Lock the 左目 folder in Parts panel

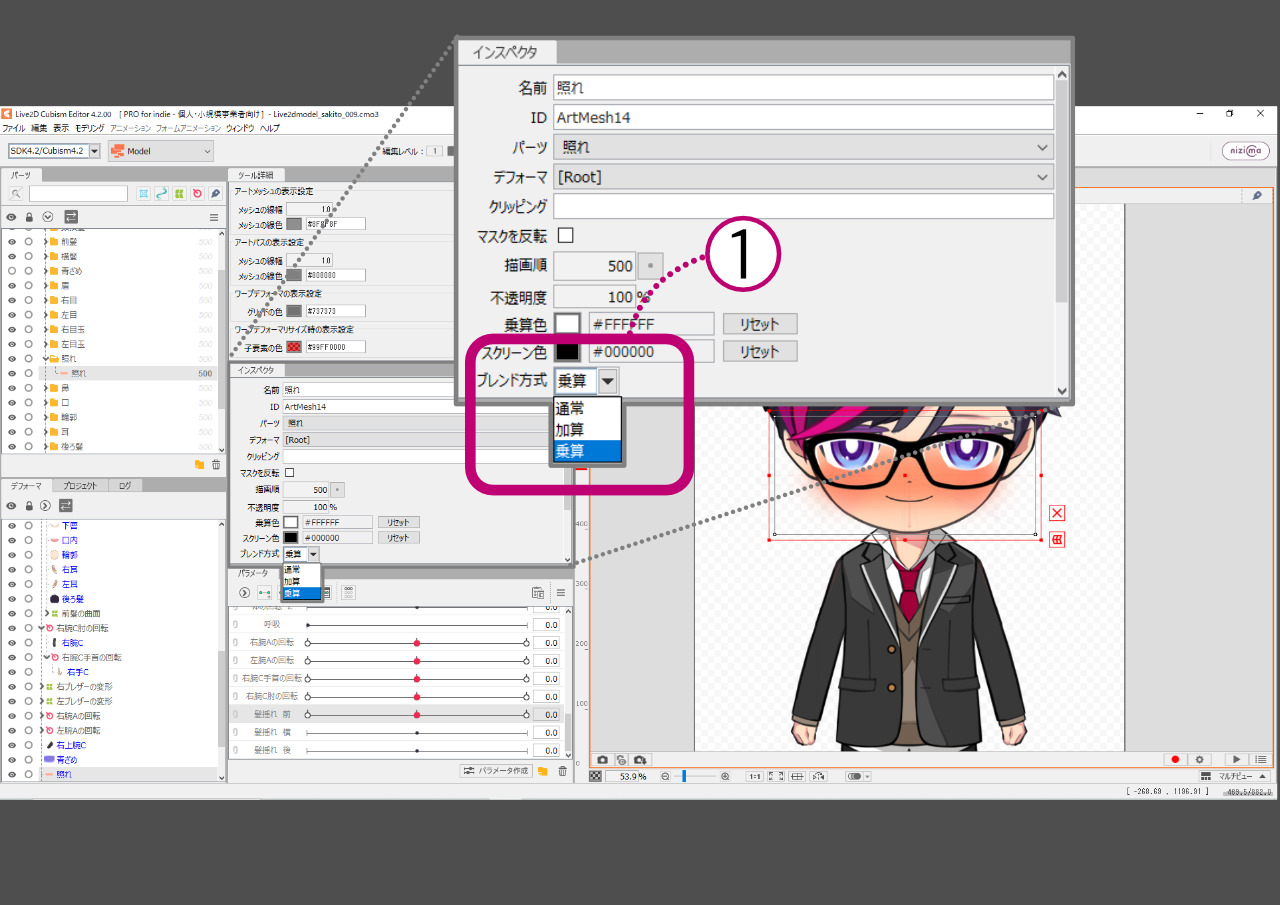point(29,314)
